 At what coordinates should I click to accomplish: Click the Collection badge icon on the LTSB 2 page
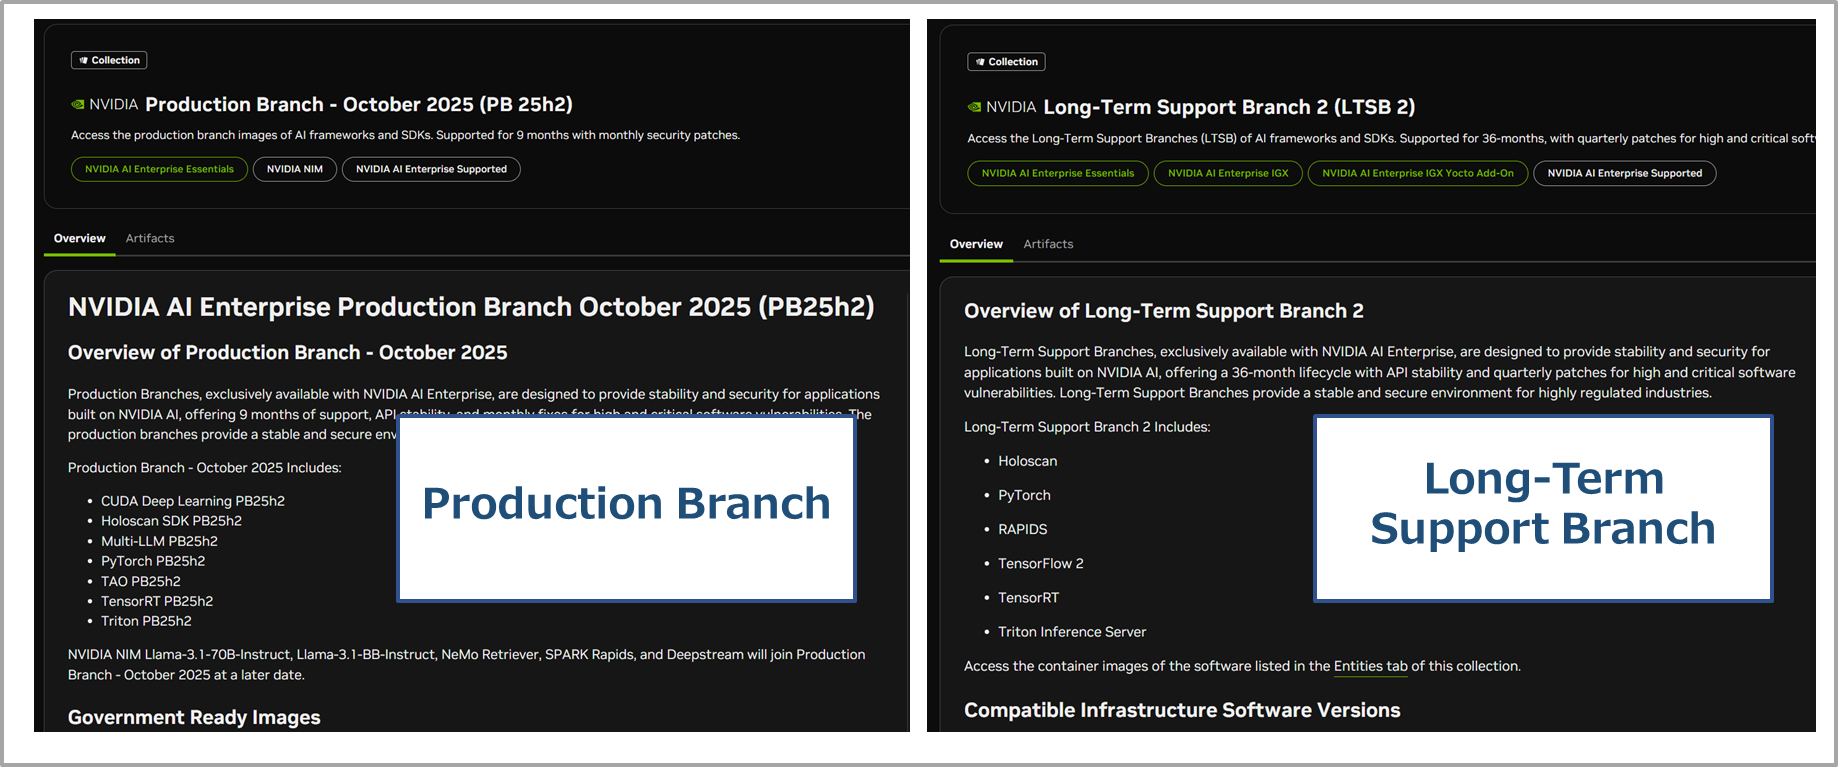click(980, 62)
